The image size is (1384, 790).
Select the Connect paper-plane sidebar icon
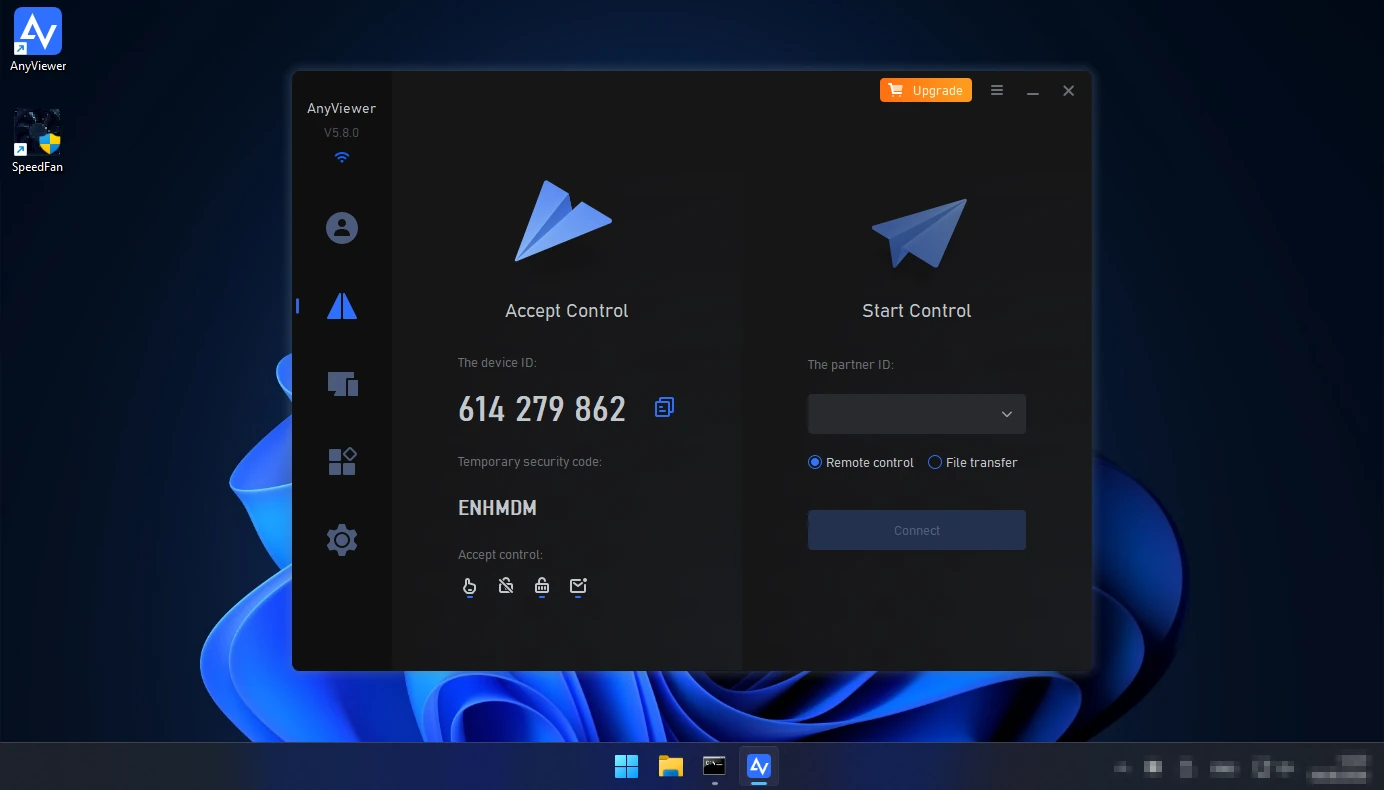(342, 306)
